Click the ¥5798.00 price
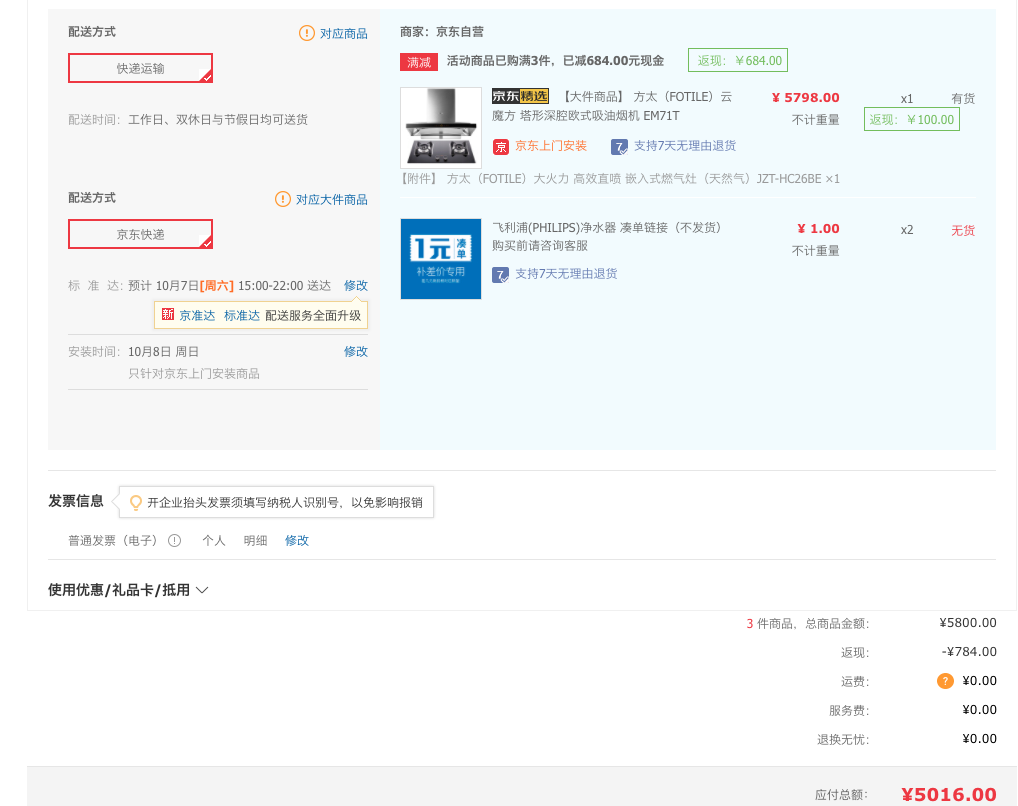 (805, 97)
